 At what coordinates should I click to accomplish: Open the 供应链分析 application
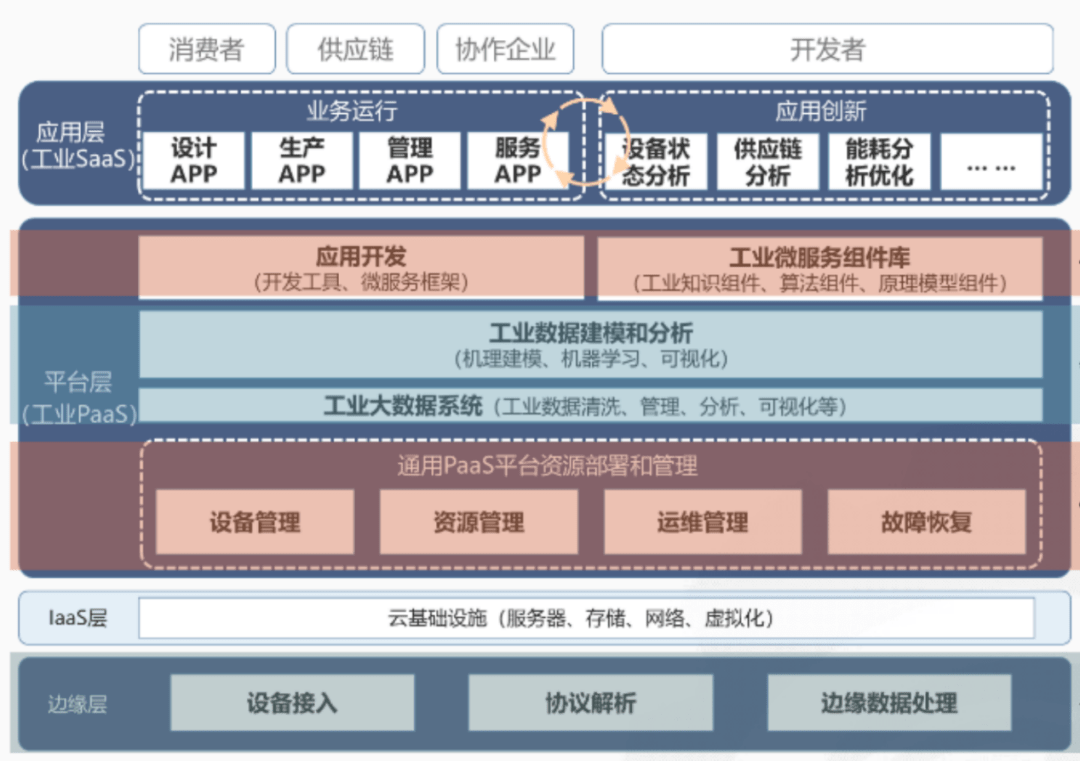pyautogui.click(x=768, y=161)
